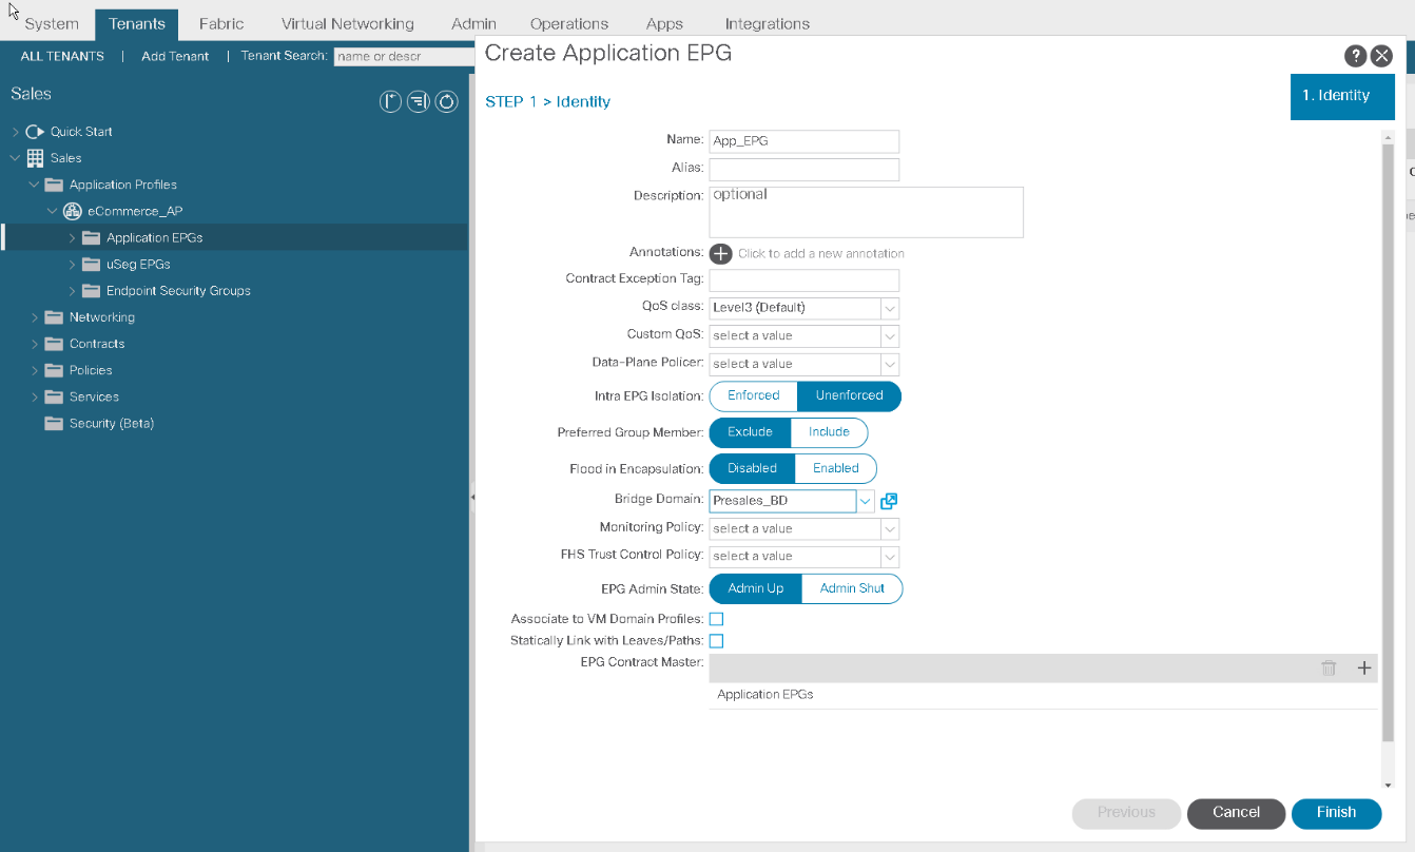Viewport: 1415px width, 852px height.
Task: Click the Sales tenant grid icon
Action: tap(35, 158)
